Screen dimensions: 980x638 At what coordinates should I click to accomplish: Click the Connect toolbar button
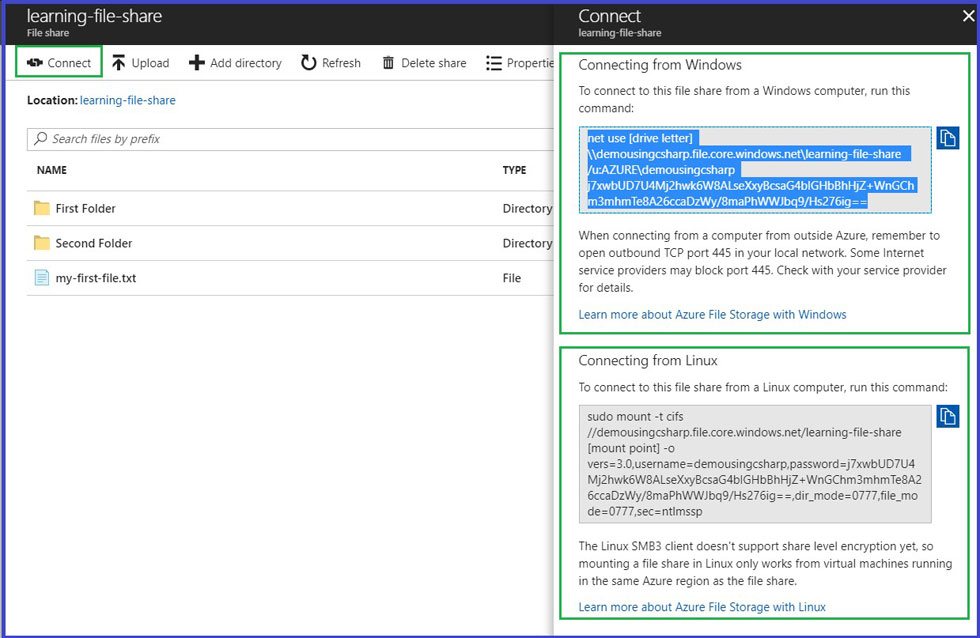59,63
